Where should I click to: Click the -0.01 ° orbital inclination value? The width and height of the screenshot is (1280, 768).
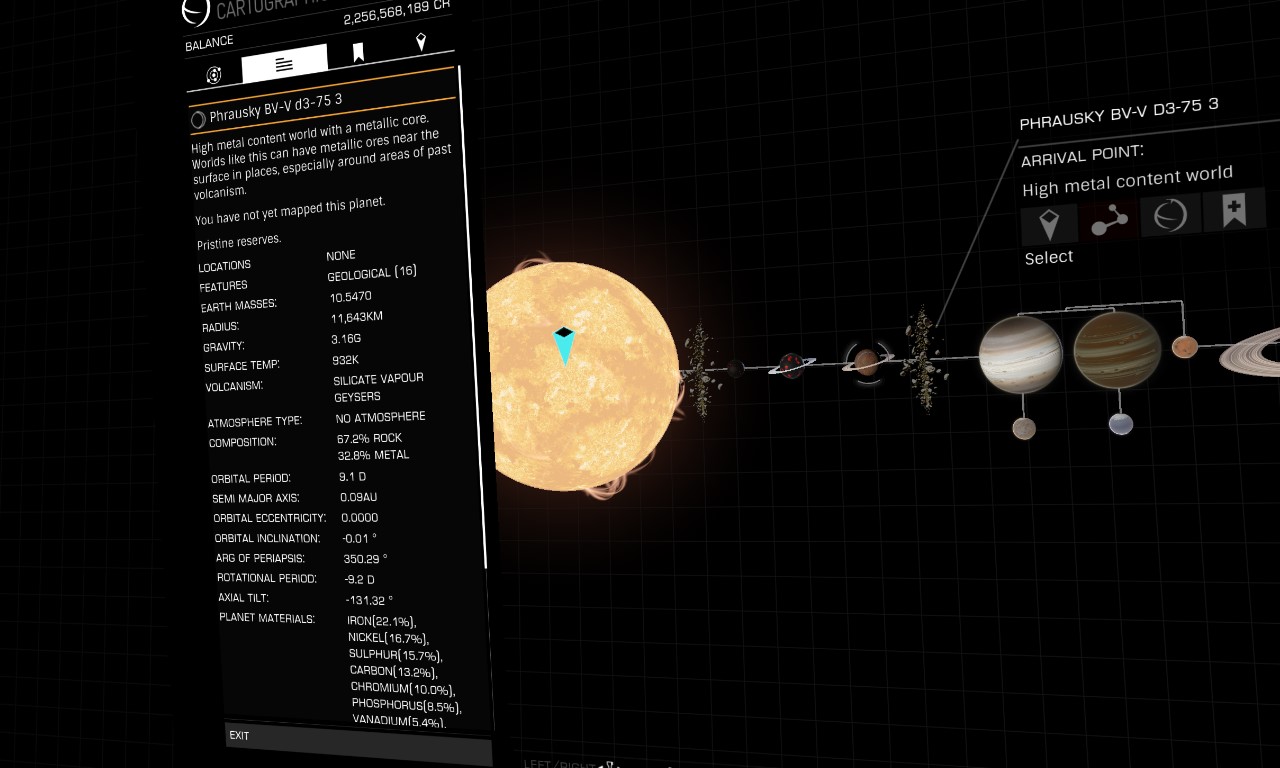tap(359, 538)
